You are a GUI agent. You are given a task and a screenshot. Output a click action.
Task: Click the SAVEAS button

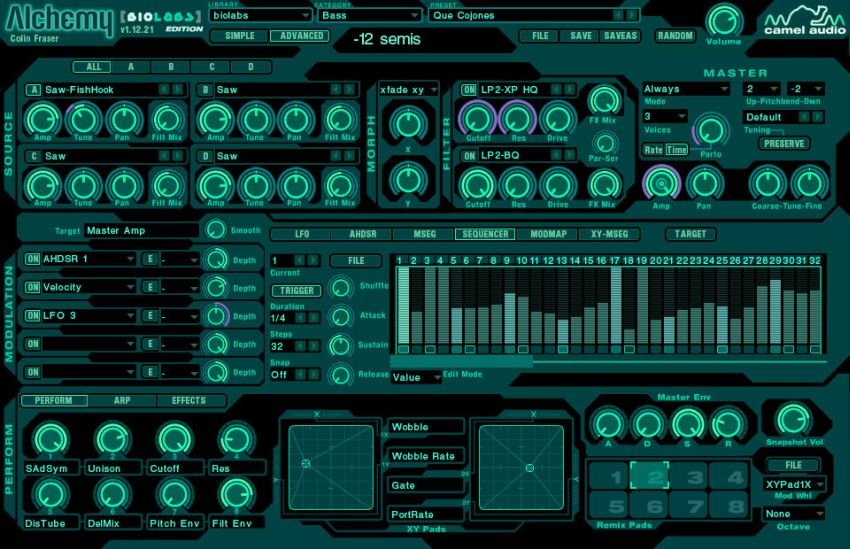(620, 36)
